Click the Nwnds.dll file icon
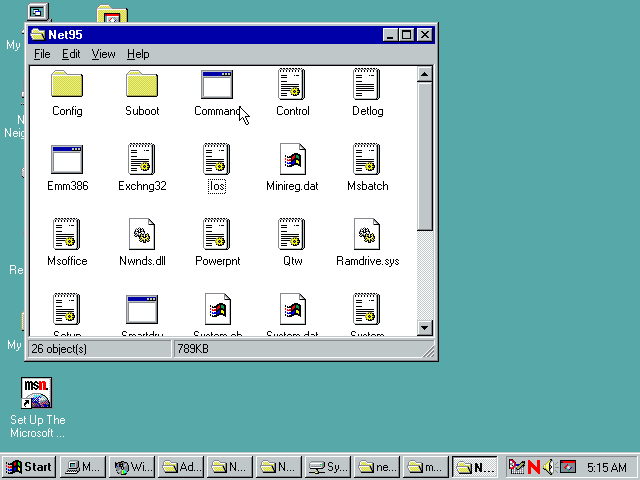Image resolution: width=640 pixels, height=480 pixels. tap(142, 235)
